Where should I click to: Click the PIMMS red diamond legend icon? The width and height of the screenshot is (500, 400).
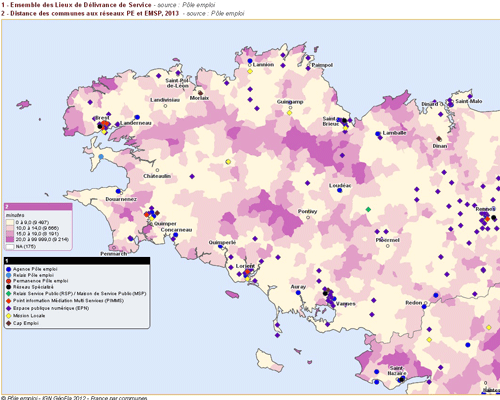(9, 301)
